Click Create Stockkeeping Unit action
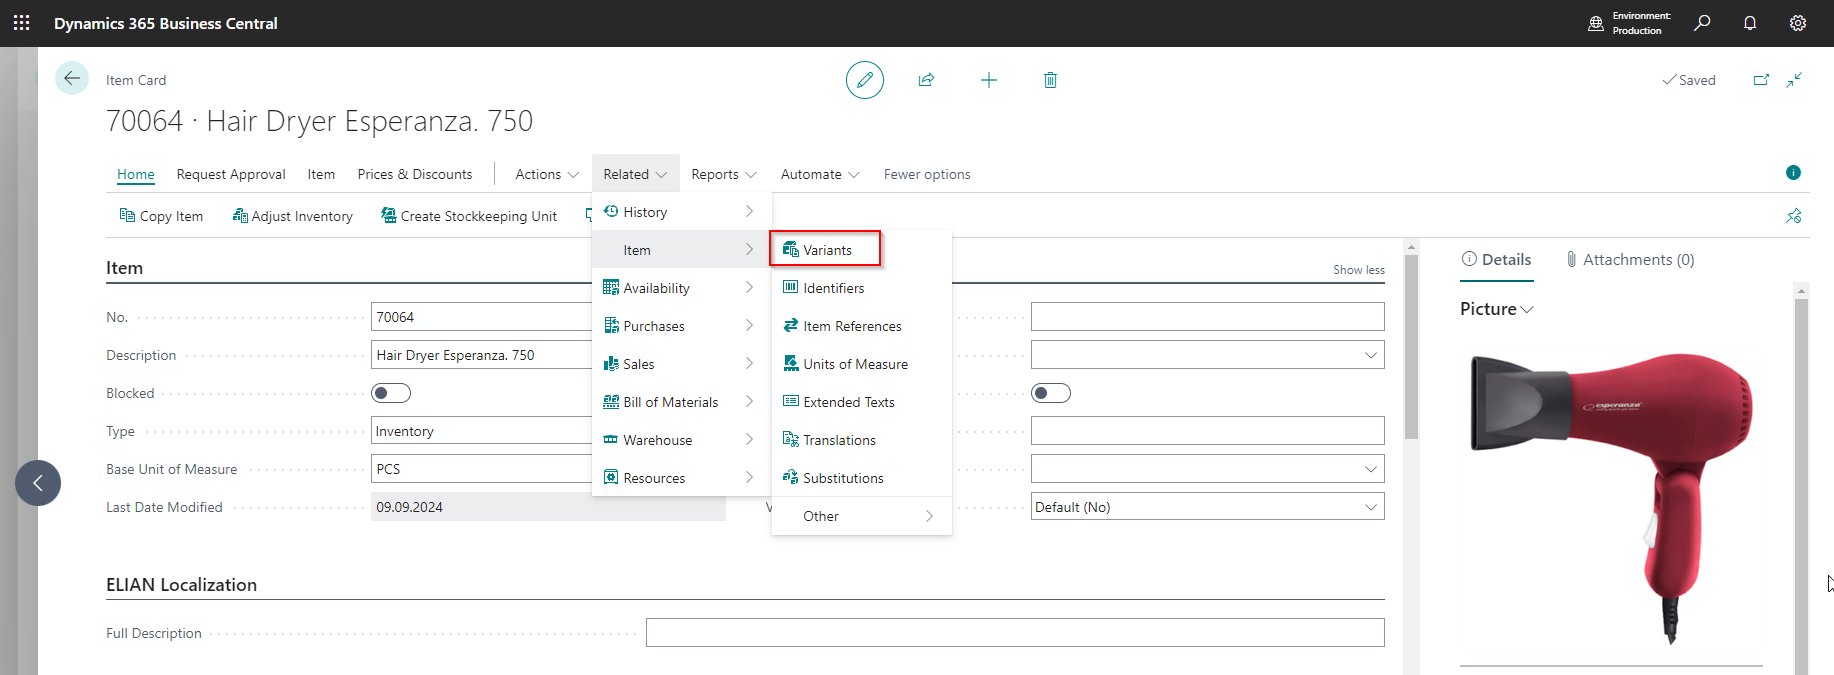1834x675 pixels. (469, 216)
